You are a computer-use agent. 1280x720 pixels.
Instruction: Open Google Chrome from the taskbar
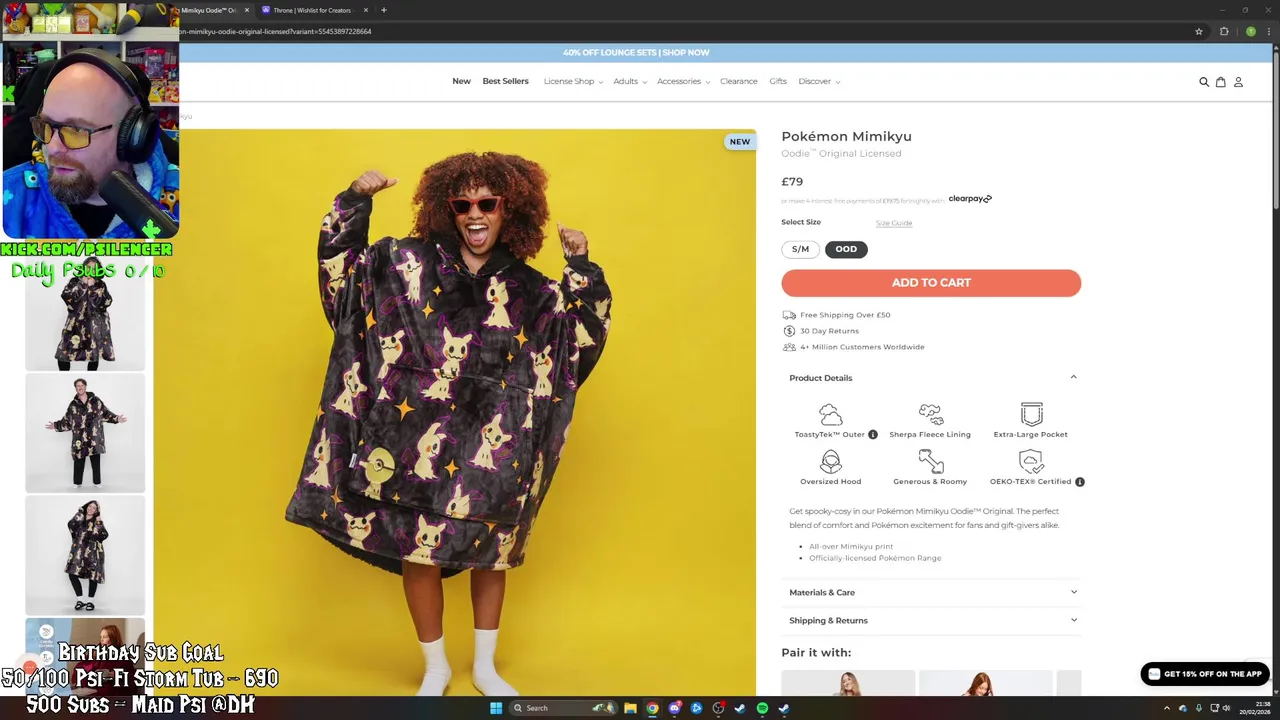click(652, 708)
